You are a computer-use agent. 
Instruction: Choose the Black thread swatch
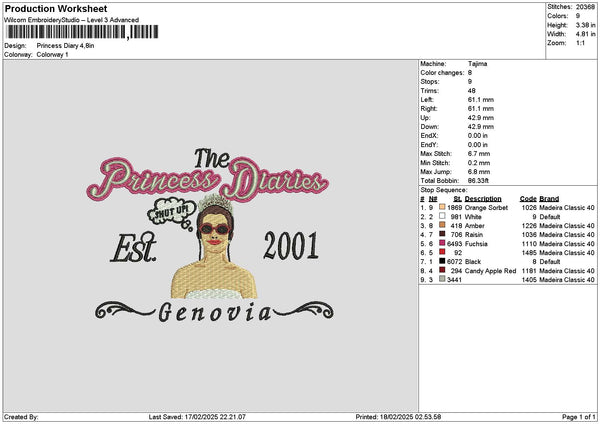pos(441,261)
